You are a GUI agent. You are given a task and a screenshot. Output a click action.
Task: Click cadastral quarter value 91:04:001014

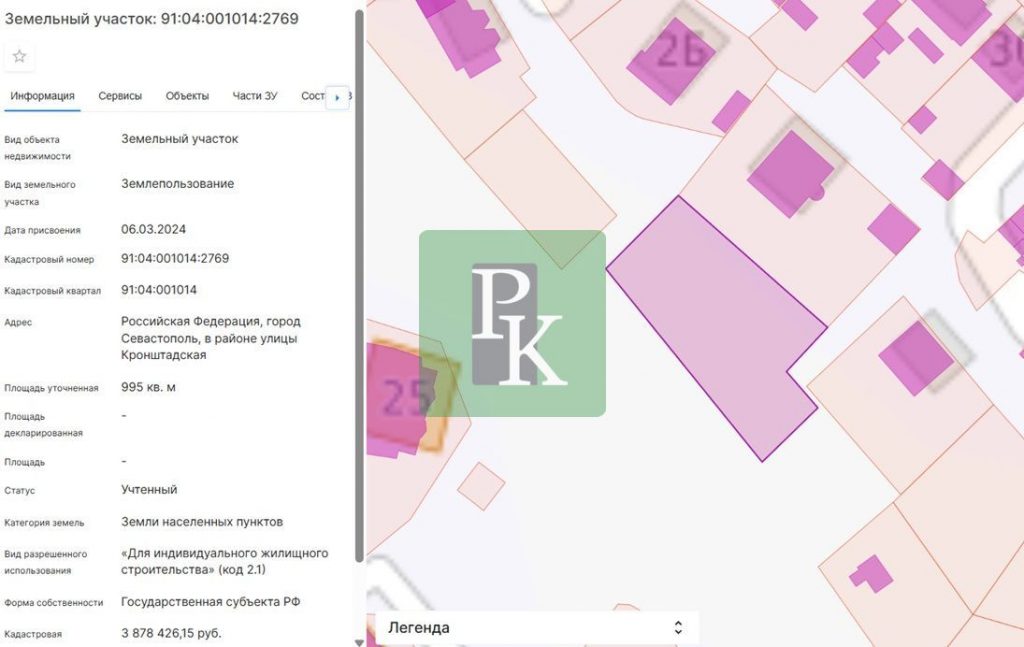tap(159, 290)
